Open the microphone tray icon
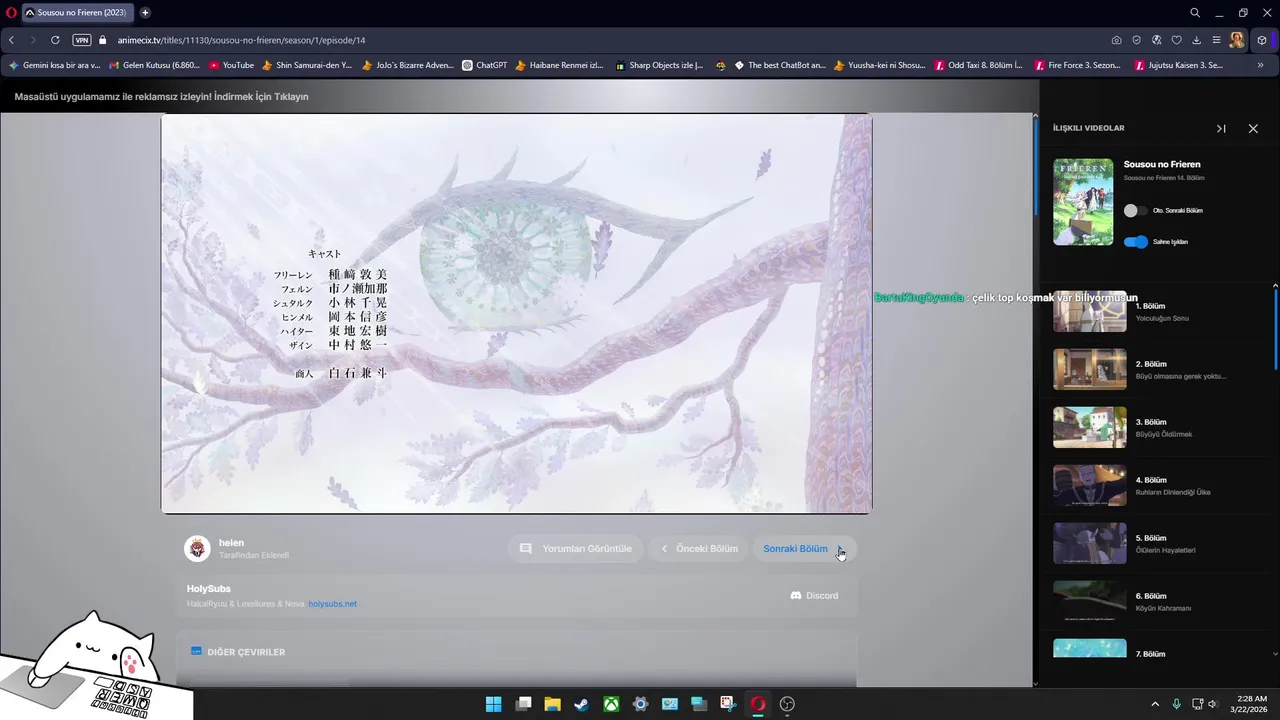The width and height of the screenshot is (1280, 720). coord(1176,704)
